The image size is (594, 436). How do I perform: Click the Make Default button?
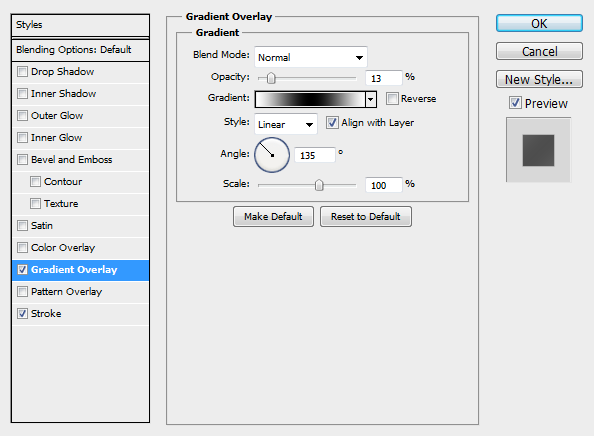click(x=273, y=217)
